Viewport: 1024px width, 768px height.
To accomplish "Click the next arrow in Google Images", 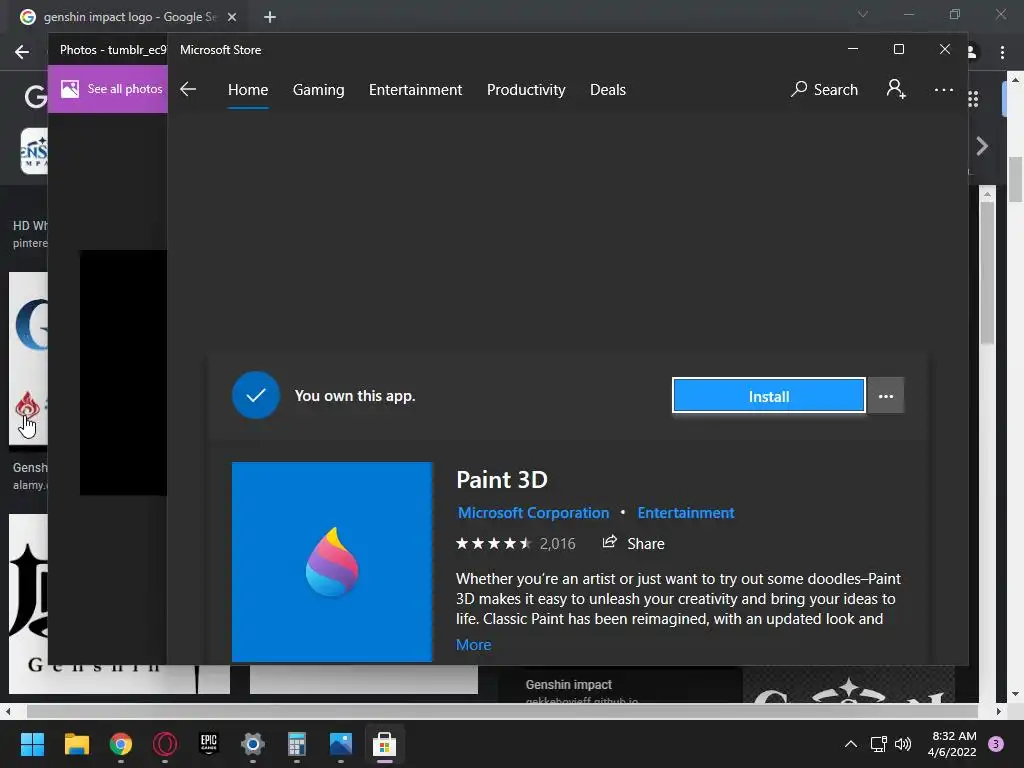I will pos(982,146).
